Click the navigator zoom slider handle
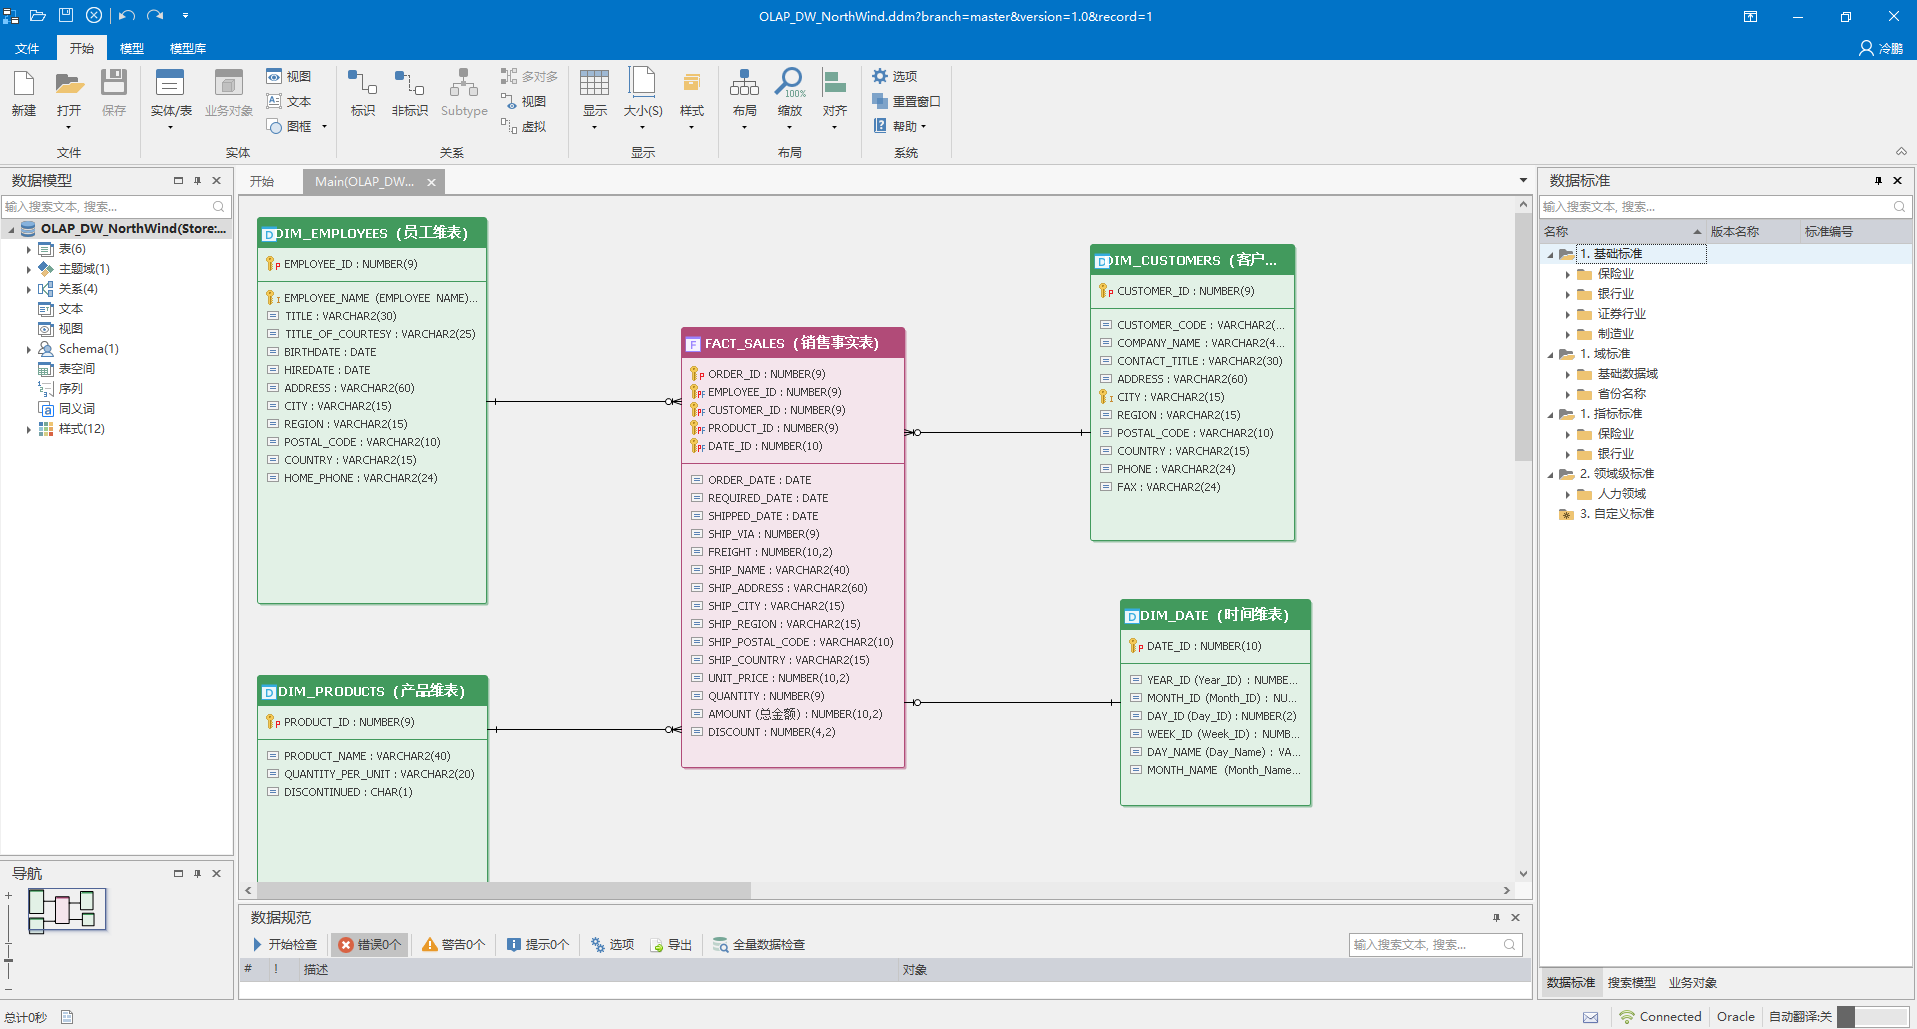The height and width of the screenshot is (1029, 1917). click(8, 960)
